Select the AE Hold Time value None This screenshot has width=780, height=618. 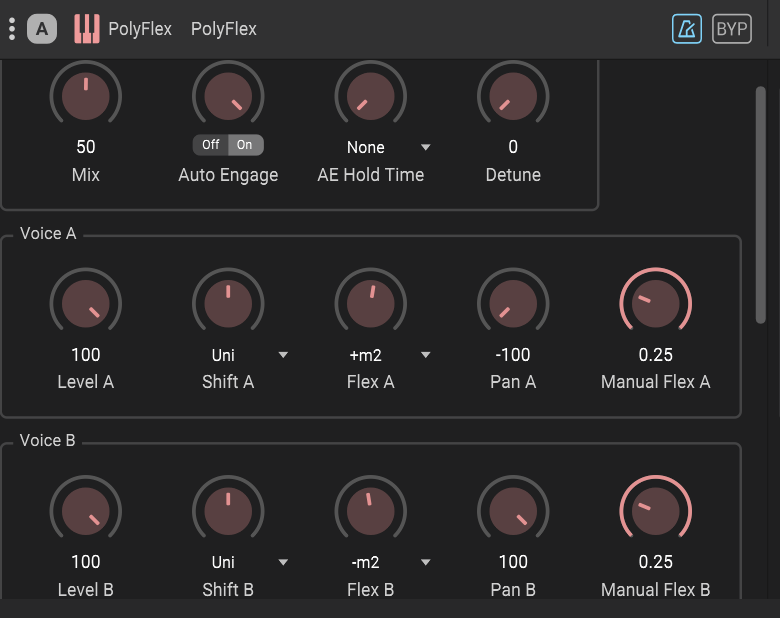click(x=366, y=147)
